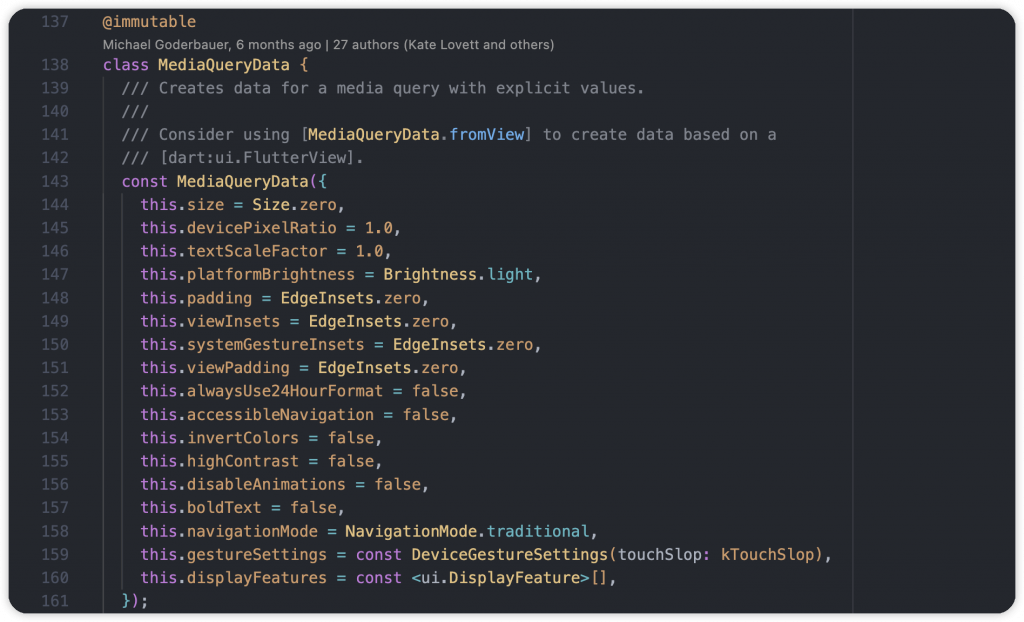Click the Brightness.light default value
The height and width of the screenshot is (622, 1024).
461,274
